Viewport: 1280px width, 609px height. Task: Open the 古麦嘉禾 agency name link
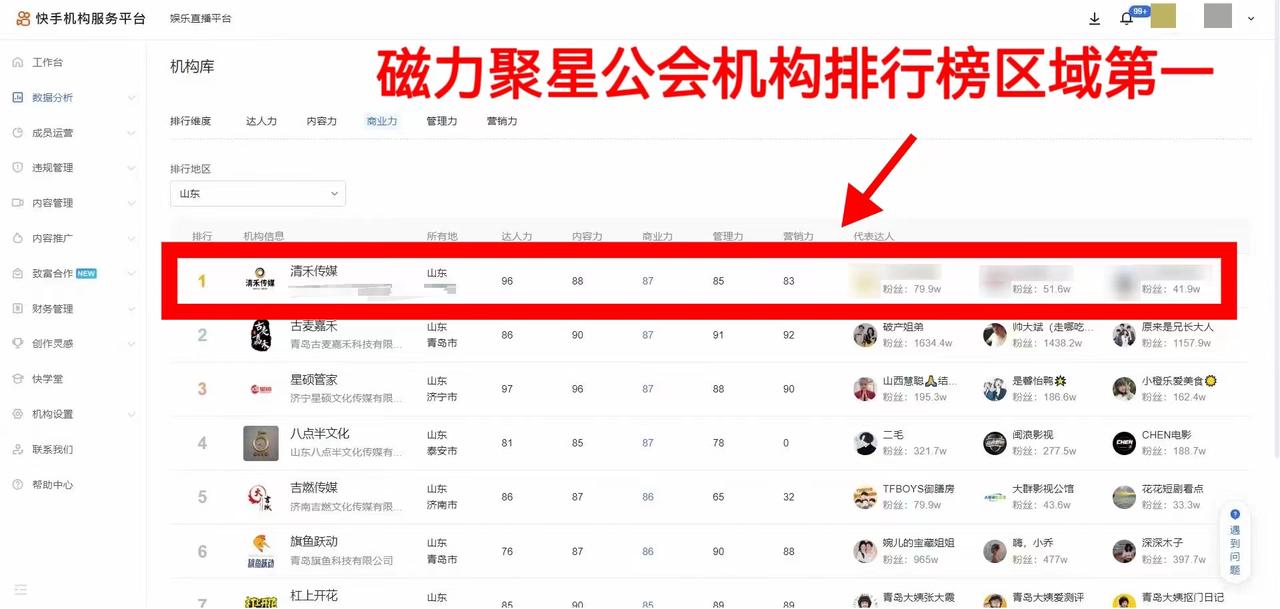point(314,326)
